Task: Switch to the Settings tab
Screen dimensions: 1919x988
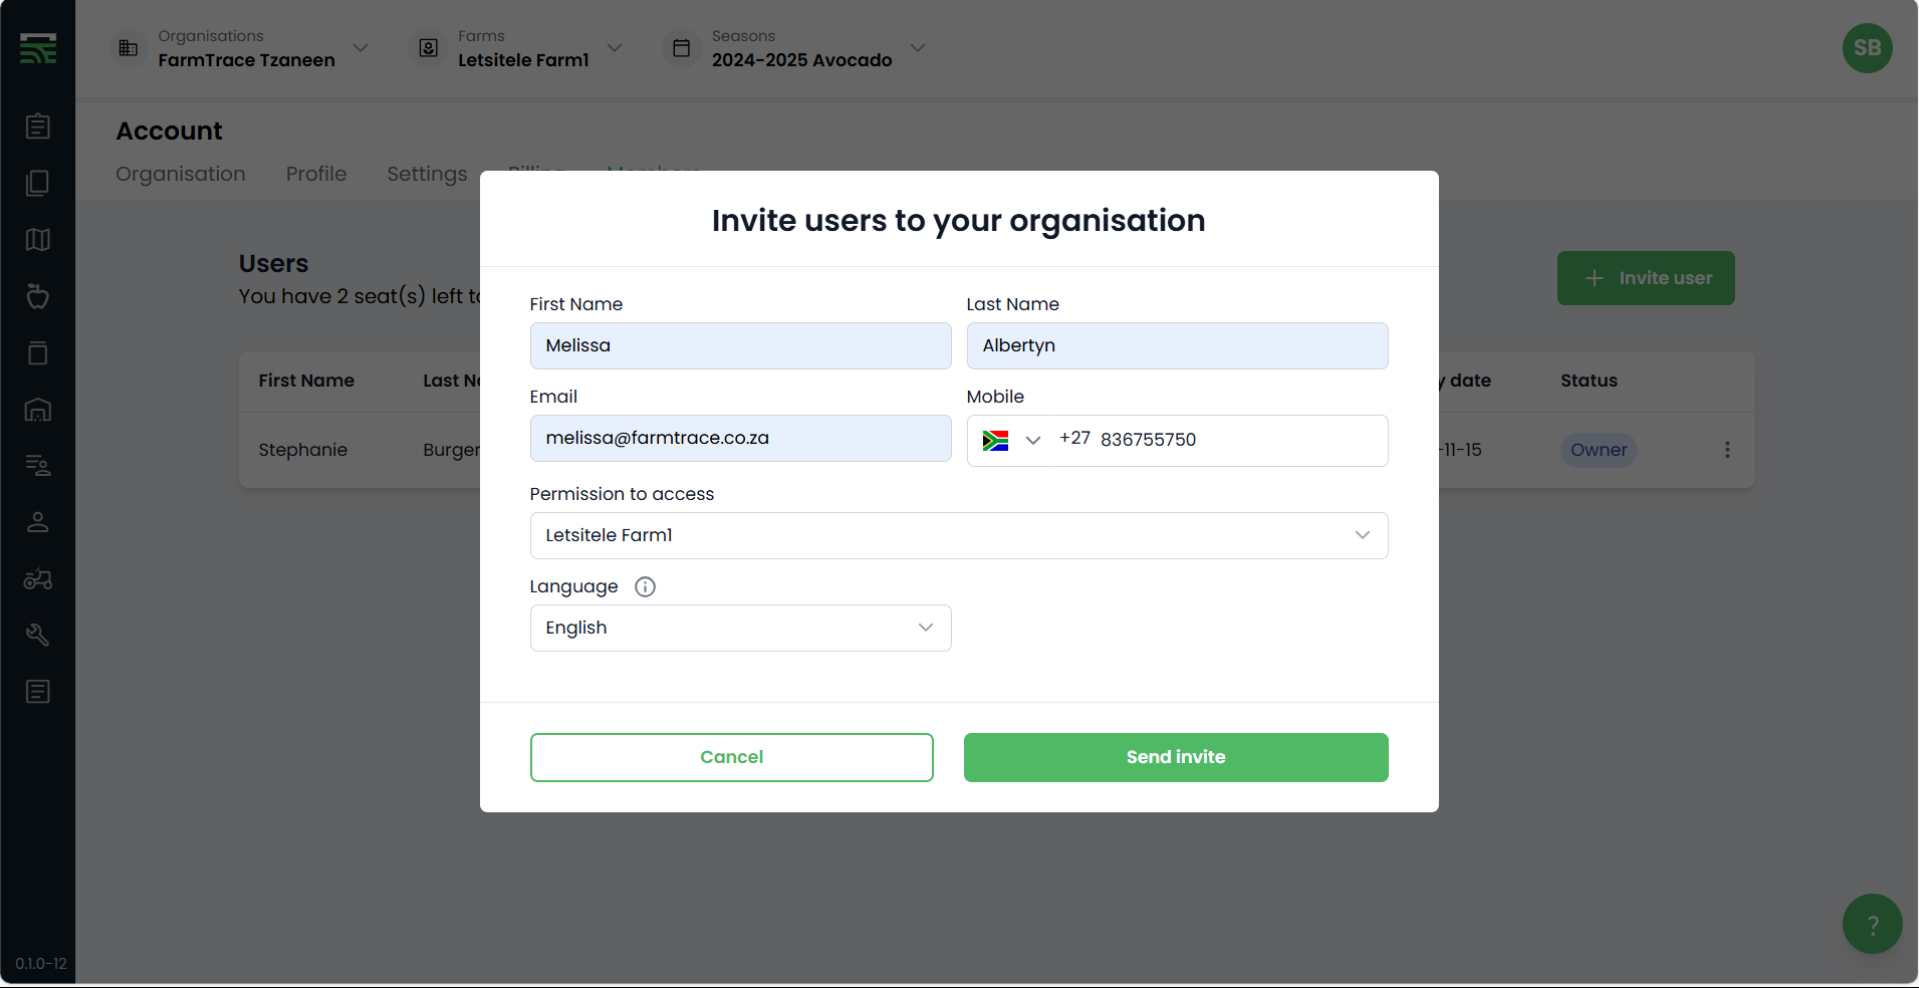Action: pyautogui.click(x=427, y=174)
